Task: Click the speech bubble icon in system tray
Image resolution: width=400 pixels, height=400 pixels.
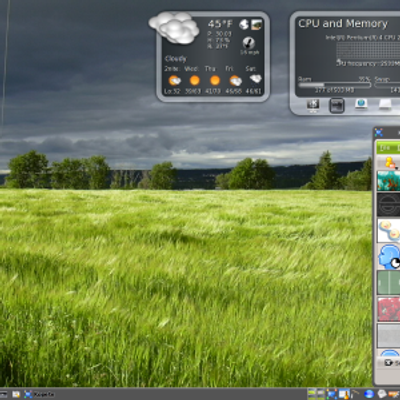Action: coord(382,394)
